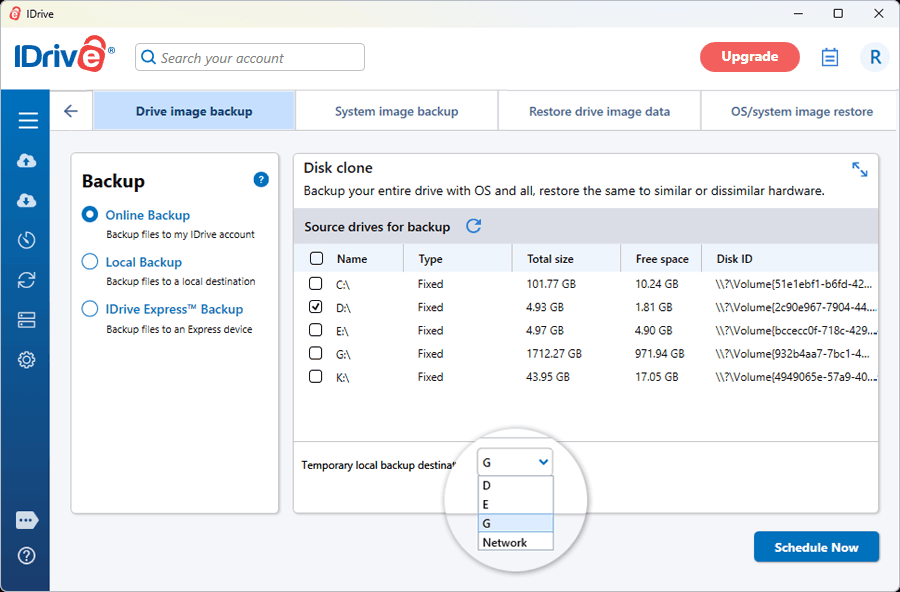Click the blue help icon in Backup panel
This screenshot has height=592, width=900.
click(x=261, y=180)
